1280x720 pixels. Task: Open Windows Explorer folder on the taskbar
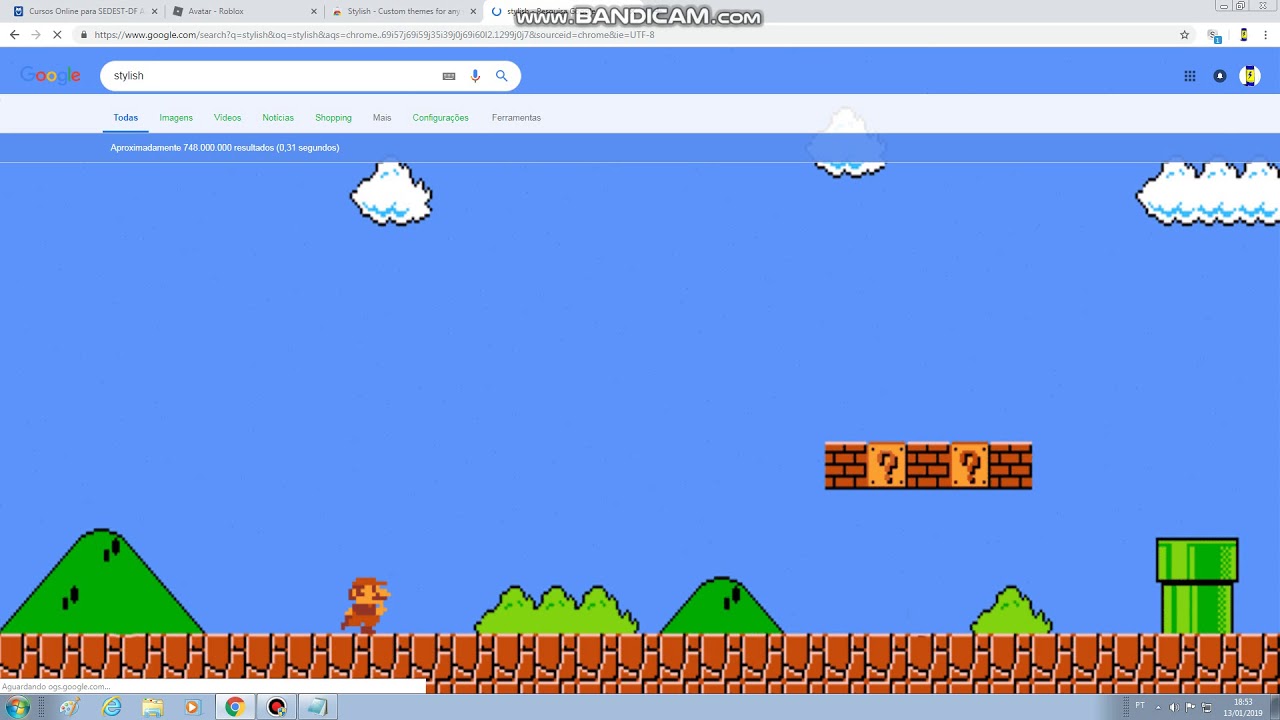coord(152,707)
